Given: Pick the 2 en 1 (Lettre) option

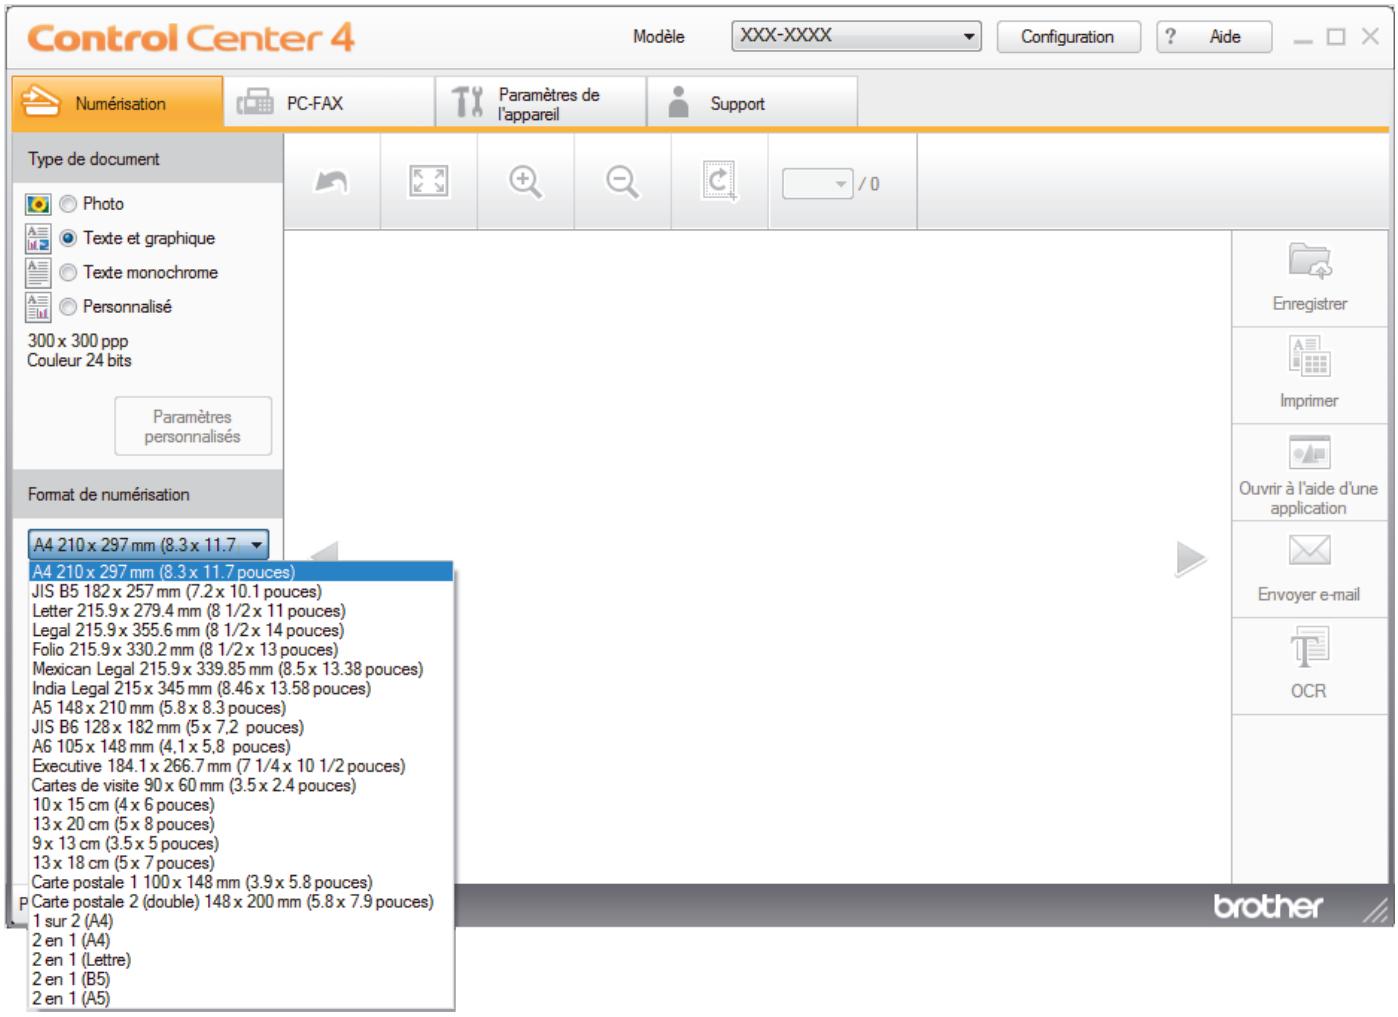Looking at the screenshot, I should coord(241,960).
